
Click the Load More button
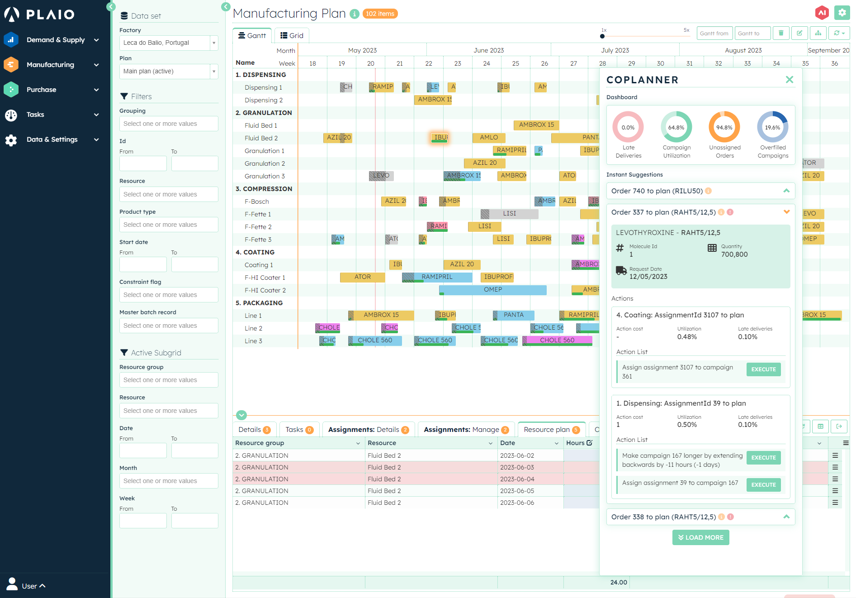(700, 537)
